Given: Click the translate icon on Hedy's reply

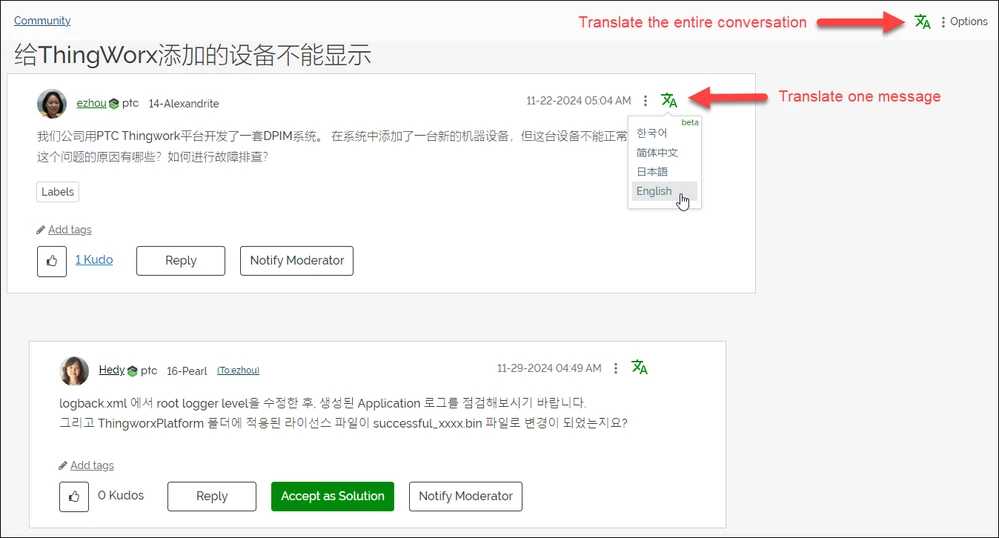Looking at the screenshot, I should point(639,367).
